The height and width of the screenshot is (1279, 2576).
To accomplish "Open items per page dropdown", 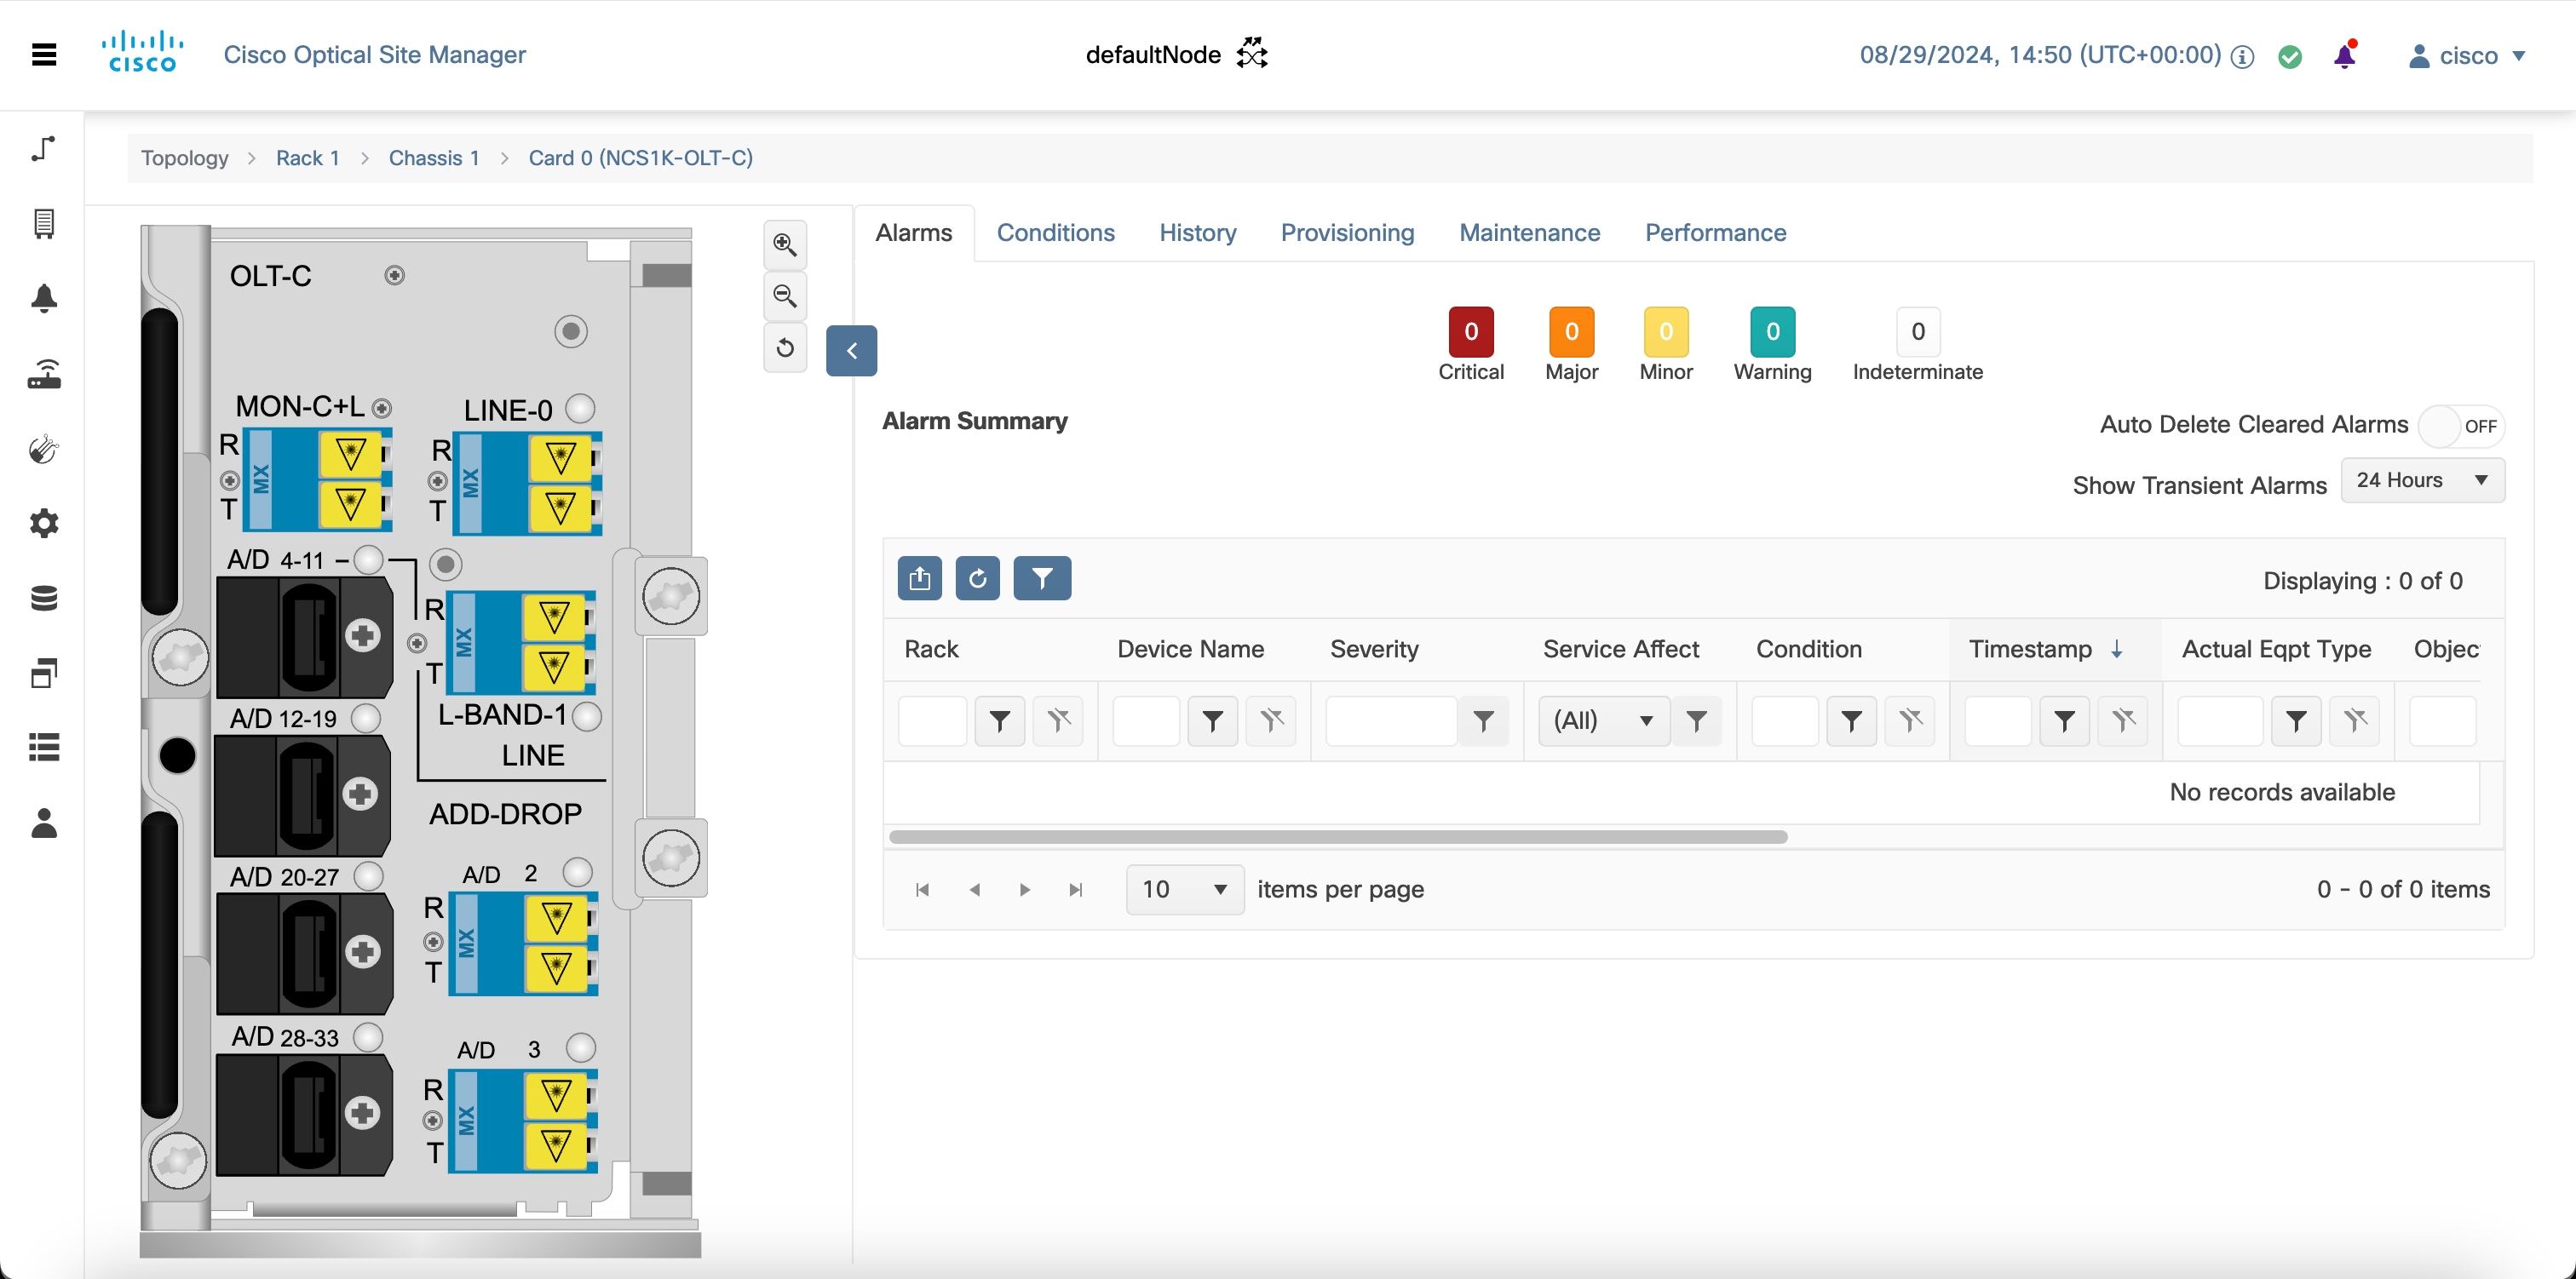I will 1185,890.
